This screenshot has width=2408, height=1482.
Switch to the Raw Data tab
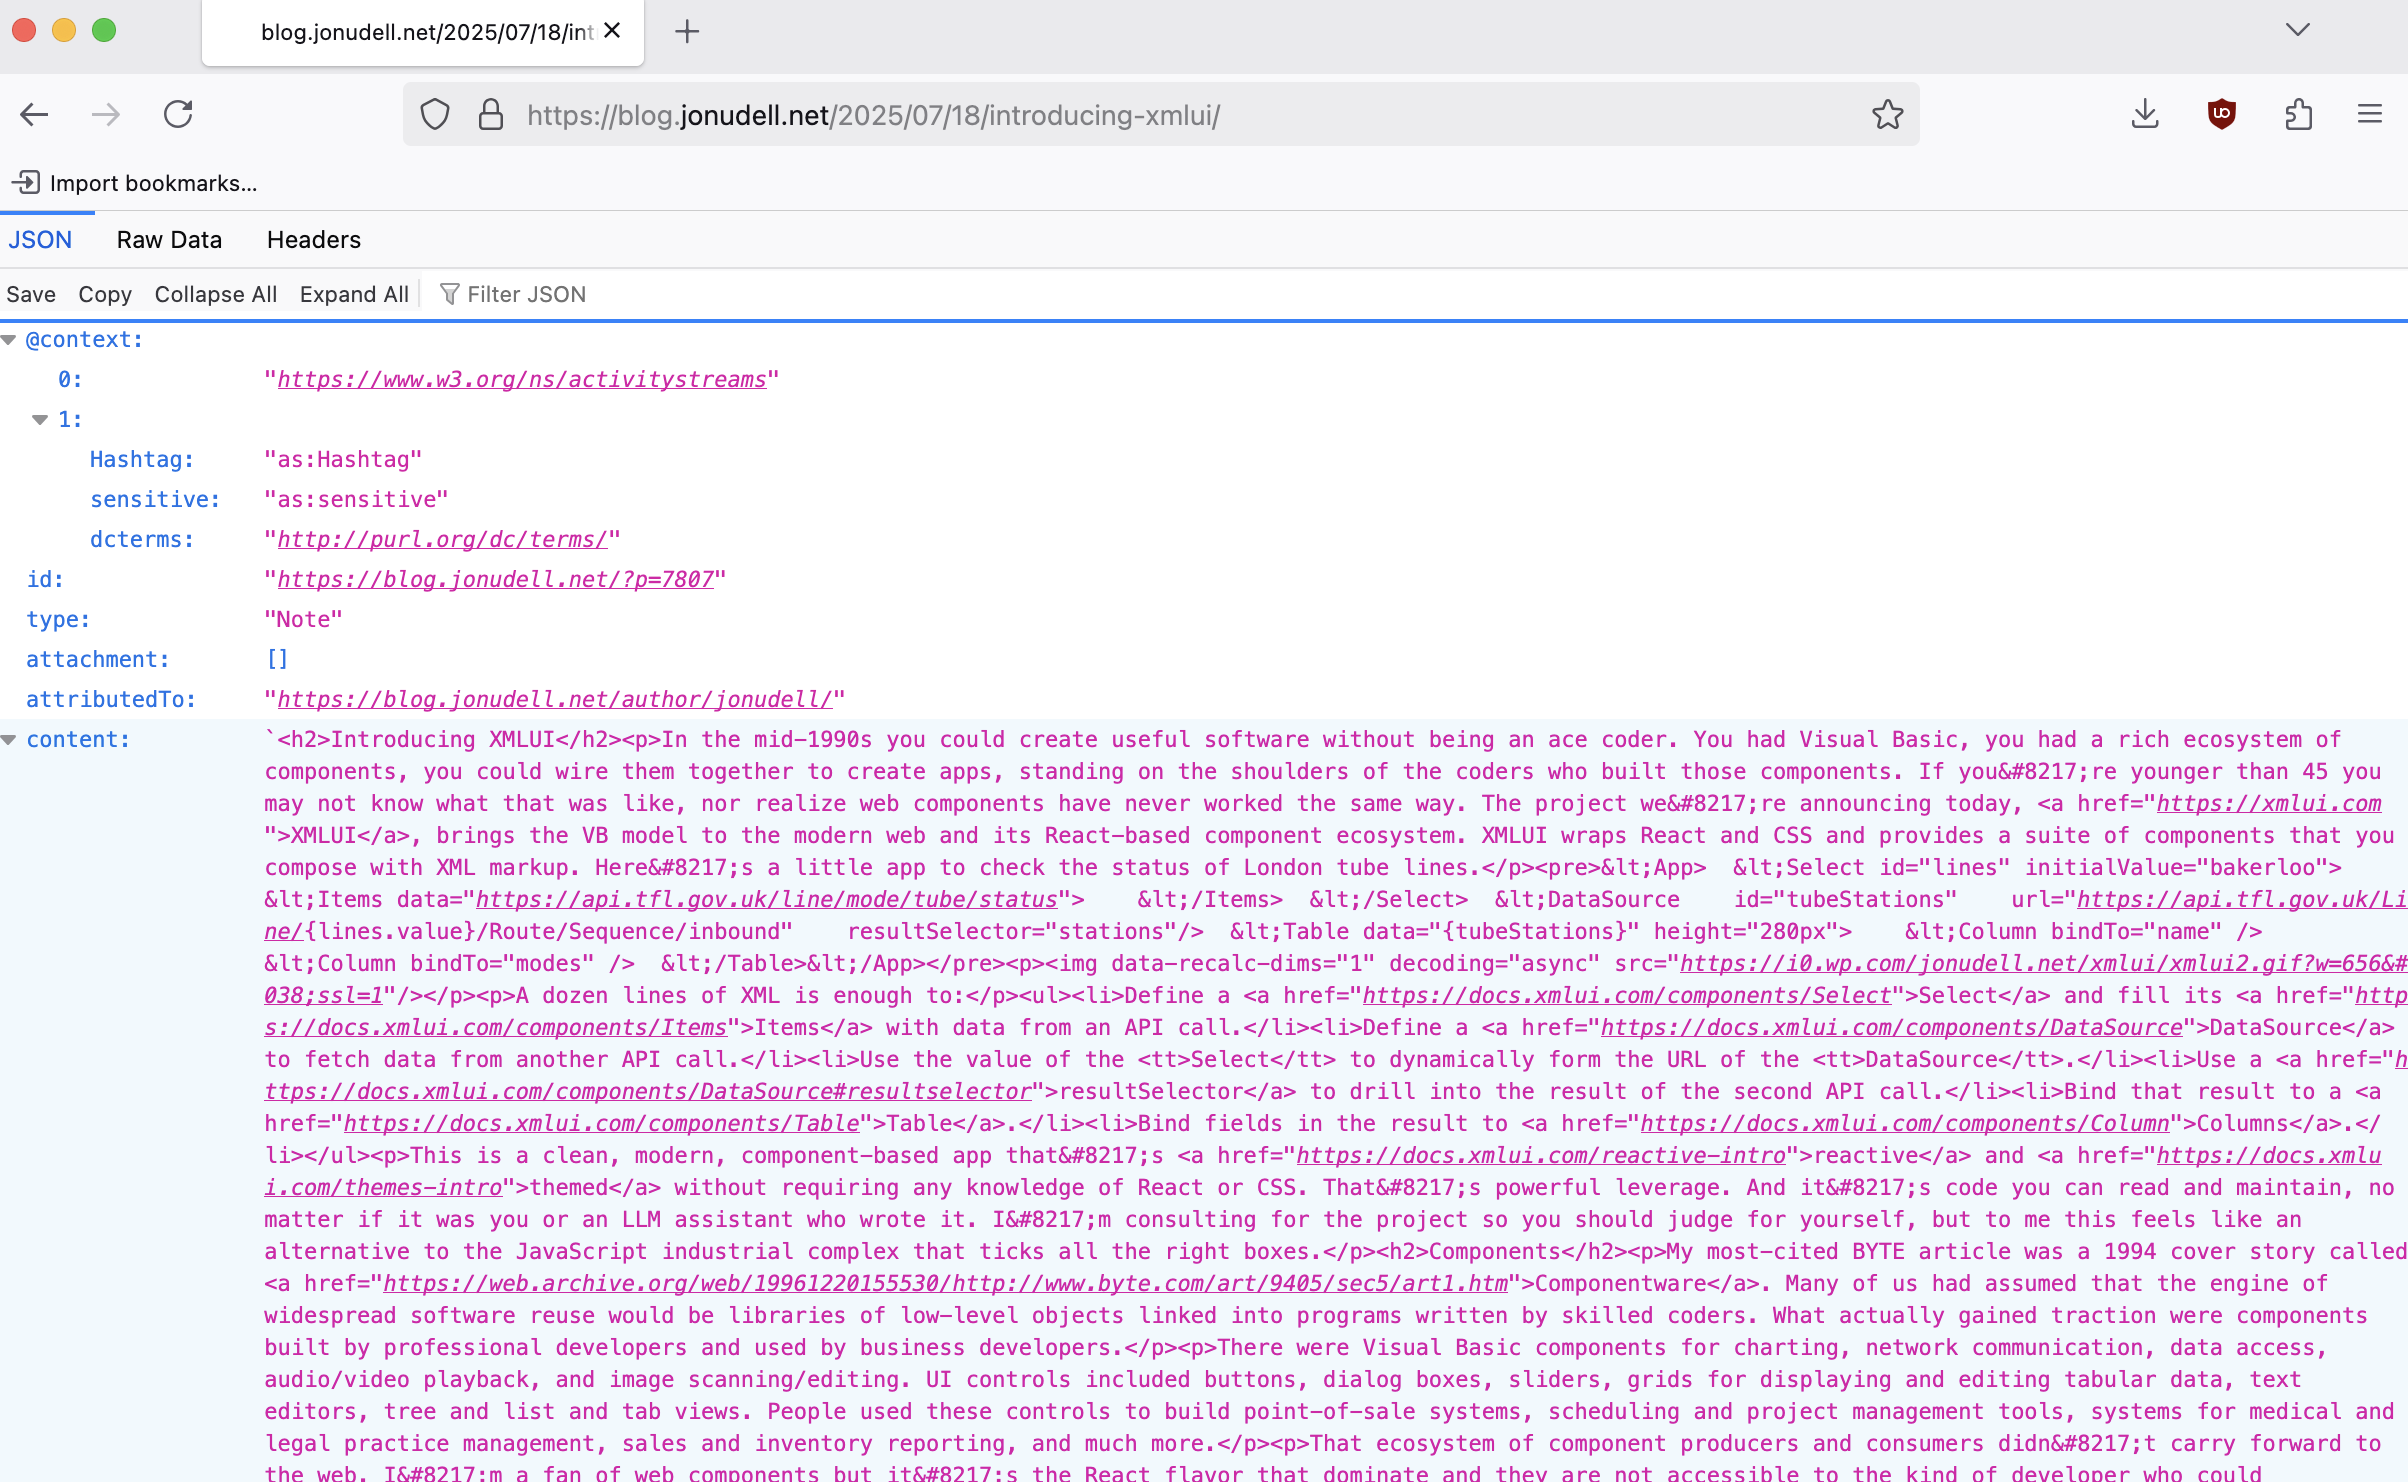(x=169, y=240)
